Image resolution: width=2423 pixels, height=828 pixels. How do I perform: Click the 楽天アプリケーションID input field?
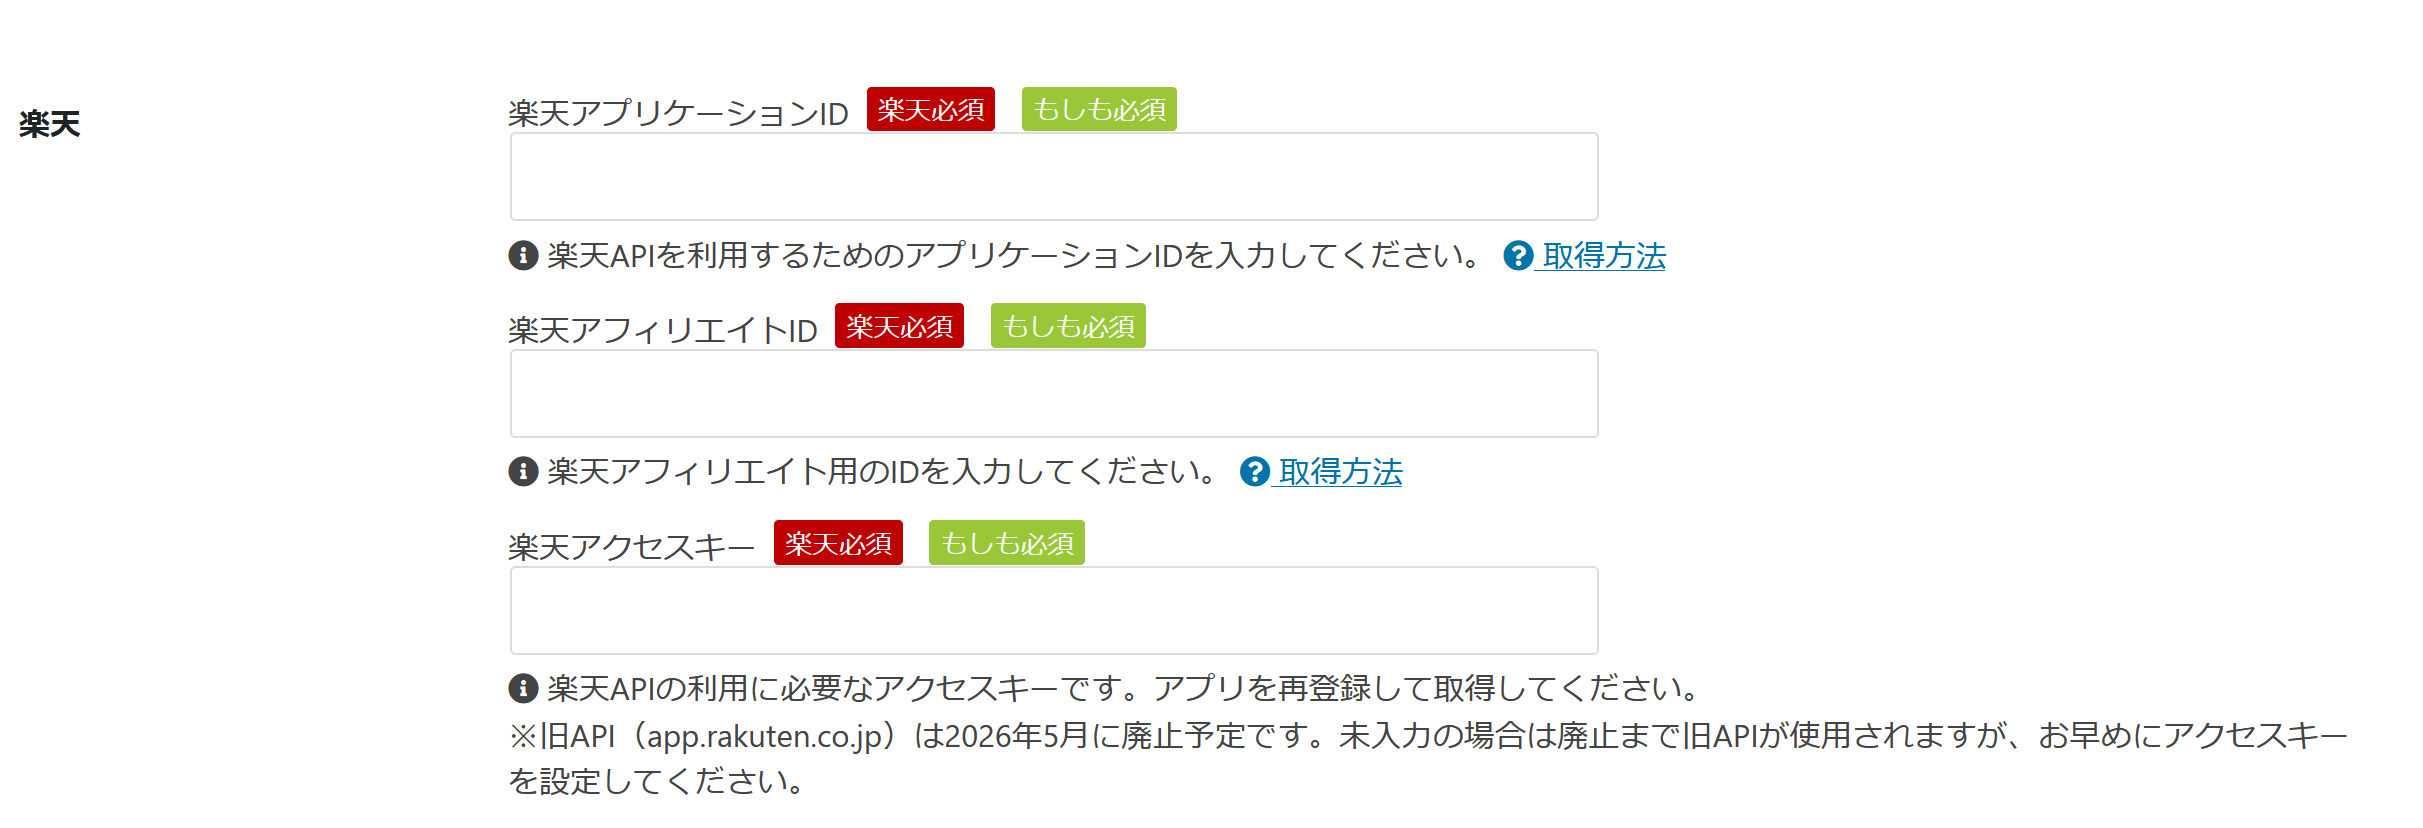click(x=1054, y=177)
